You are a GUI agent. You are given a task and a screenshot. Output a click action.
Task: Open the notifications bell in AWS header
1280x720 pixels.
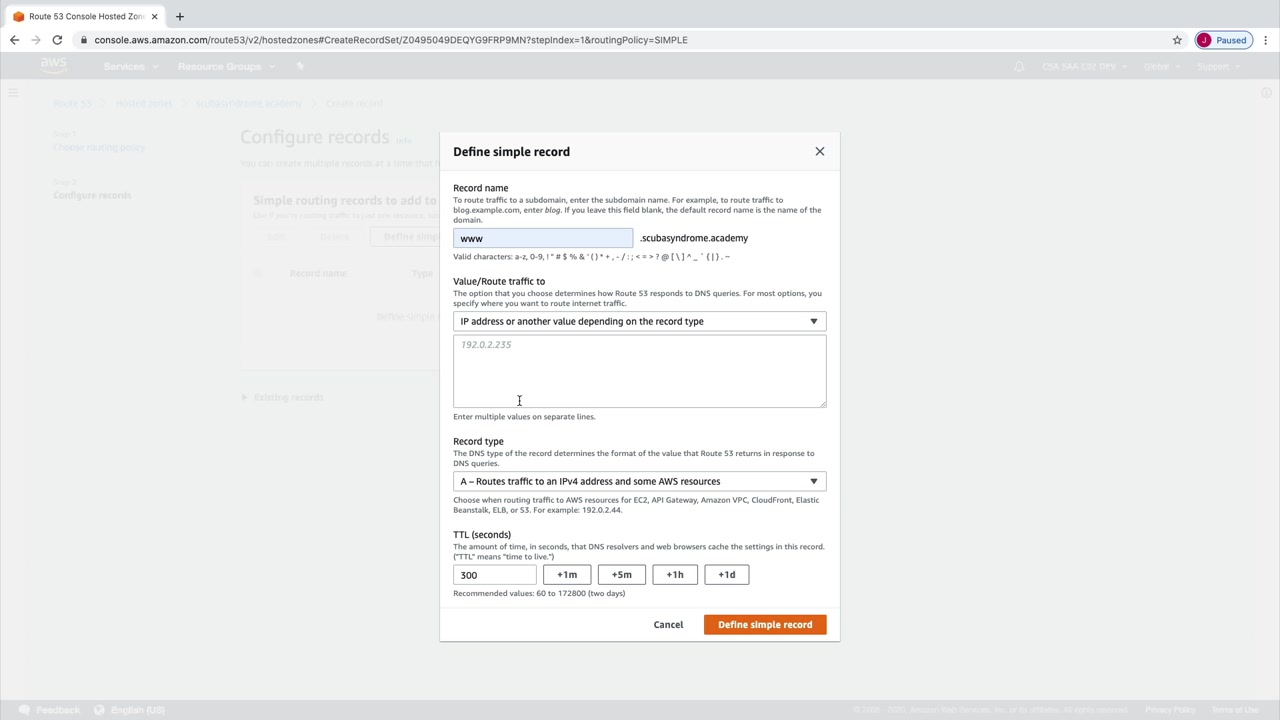coord(1019,66)
